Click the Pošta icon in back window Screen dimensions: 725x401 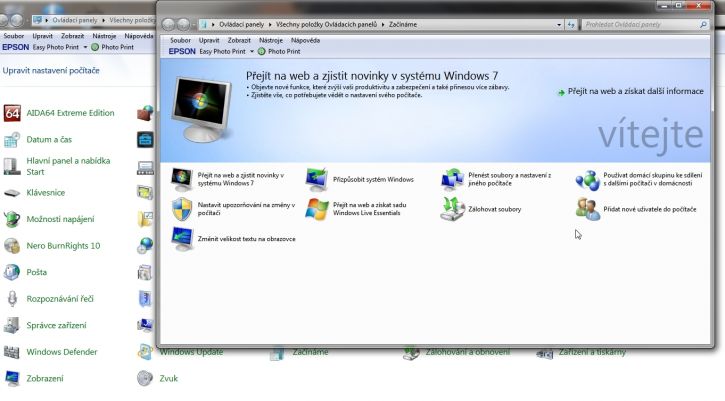(12, 272)
